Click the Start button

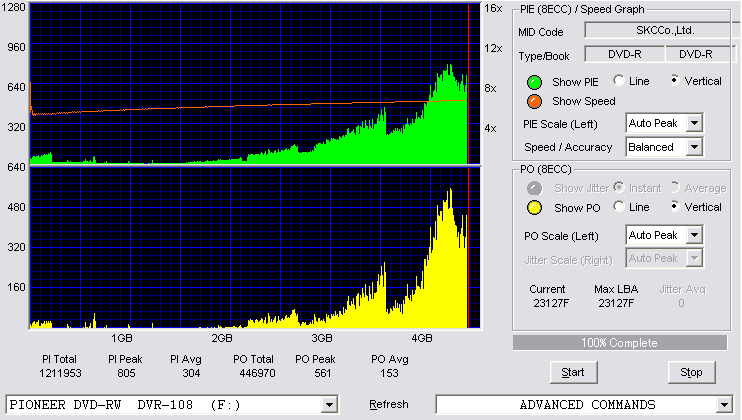point(573,373)
